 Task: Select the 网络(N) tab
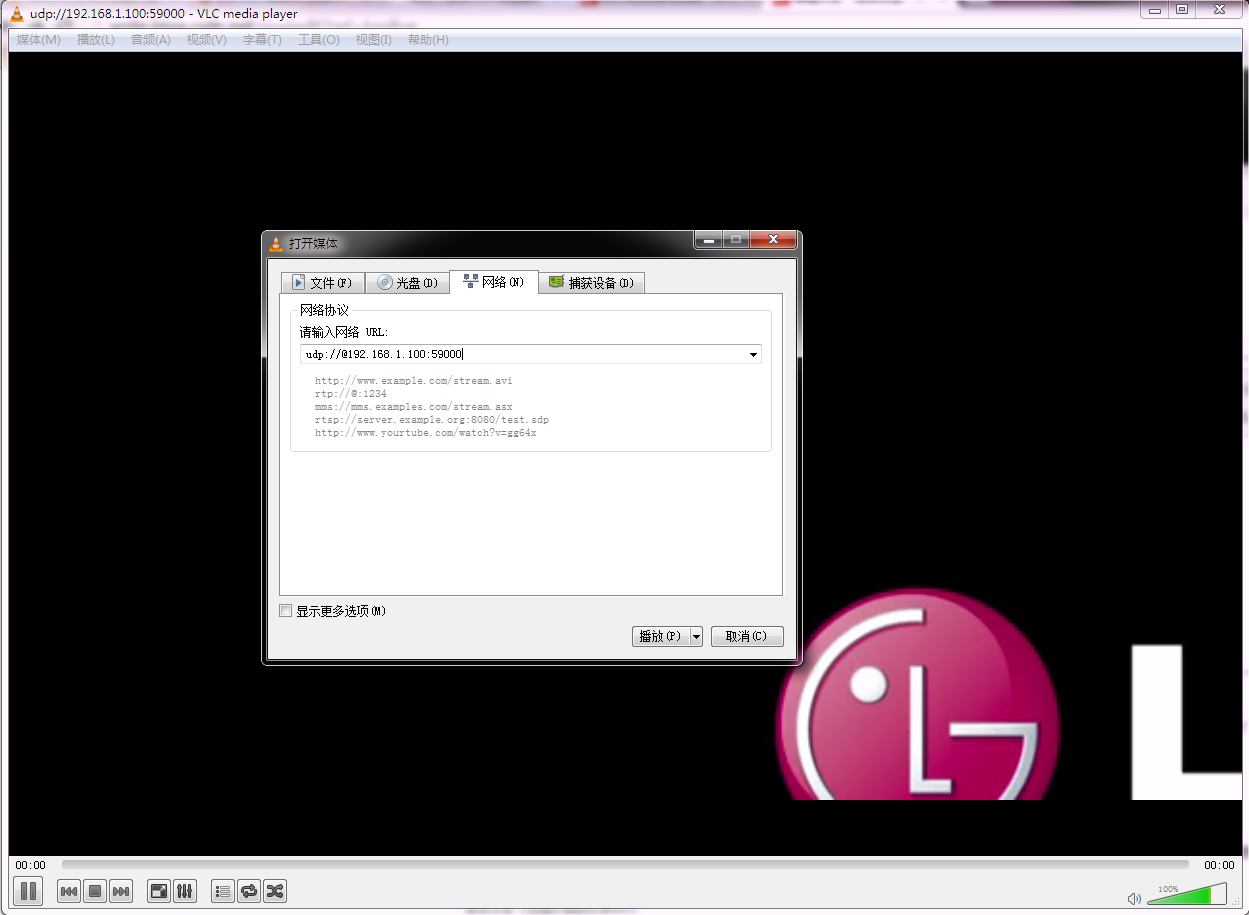pos(494,282)
